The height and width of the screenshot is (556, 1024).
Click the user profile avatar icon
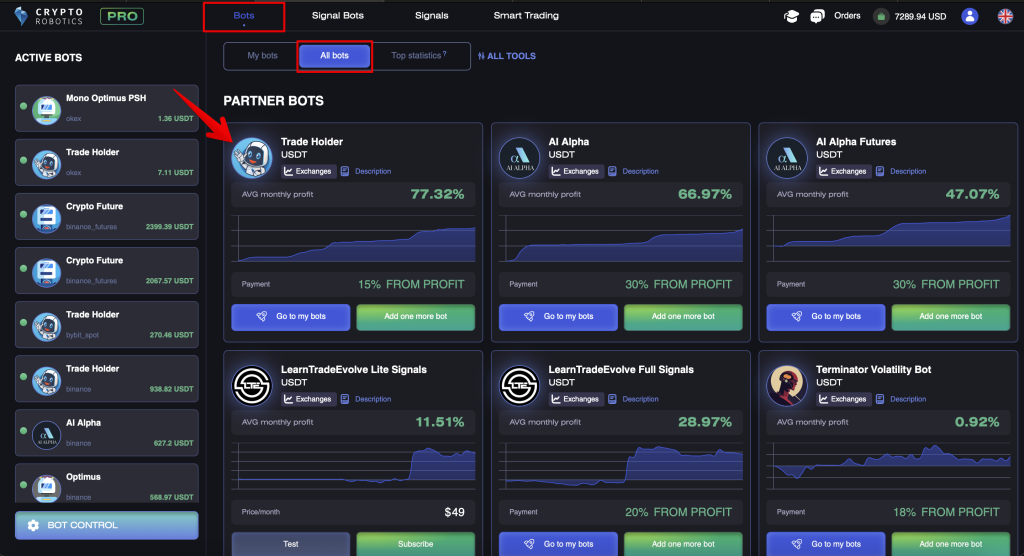click(970, 16)
